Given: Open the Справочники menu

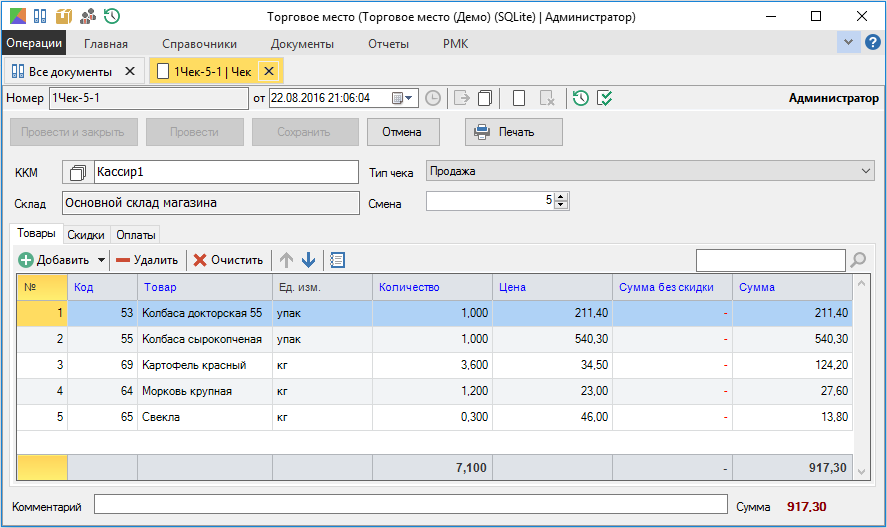Looking at the screenshot, I should click(x=199, y=44).
